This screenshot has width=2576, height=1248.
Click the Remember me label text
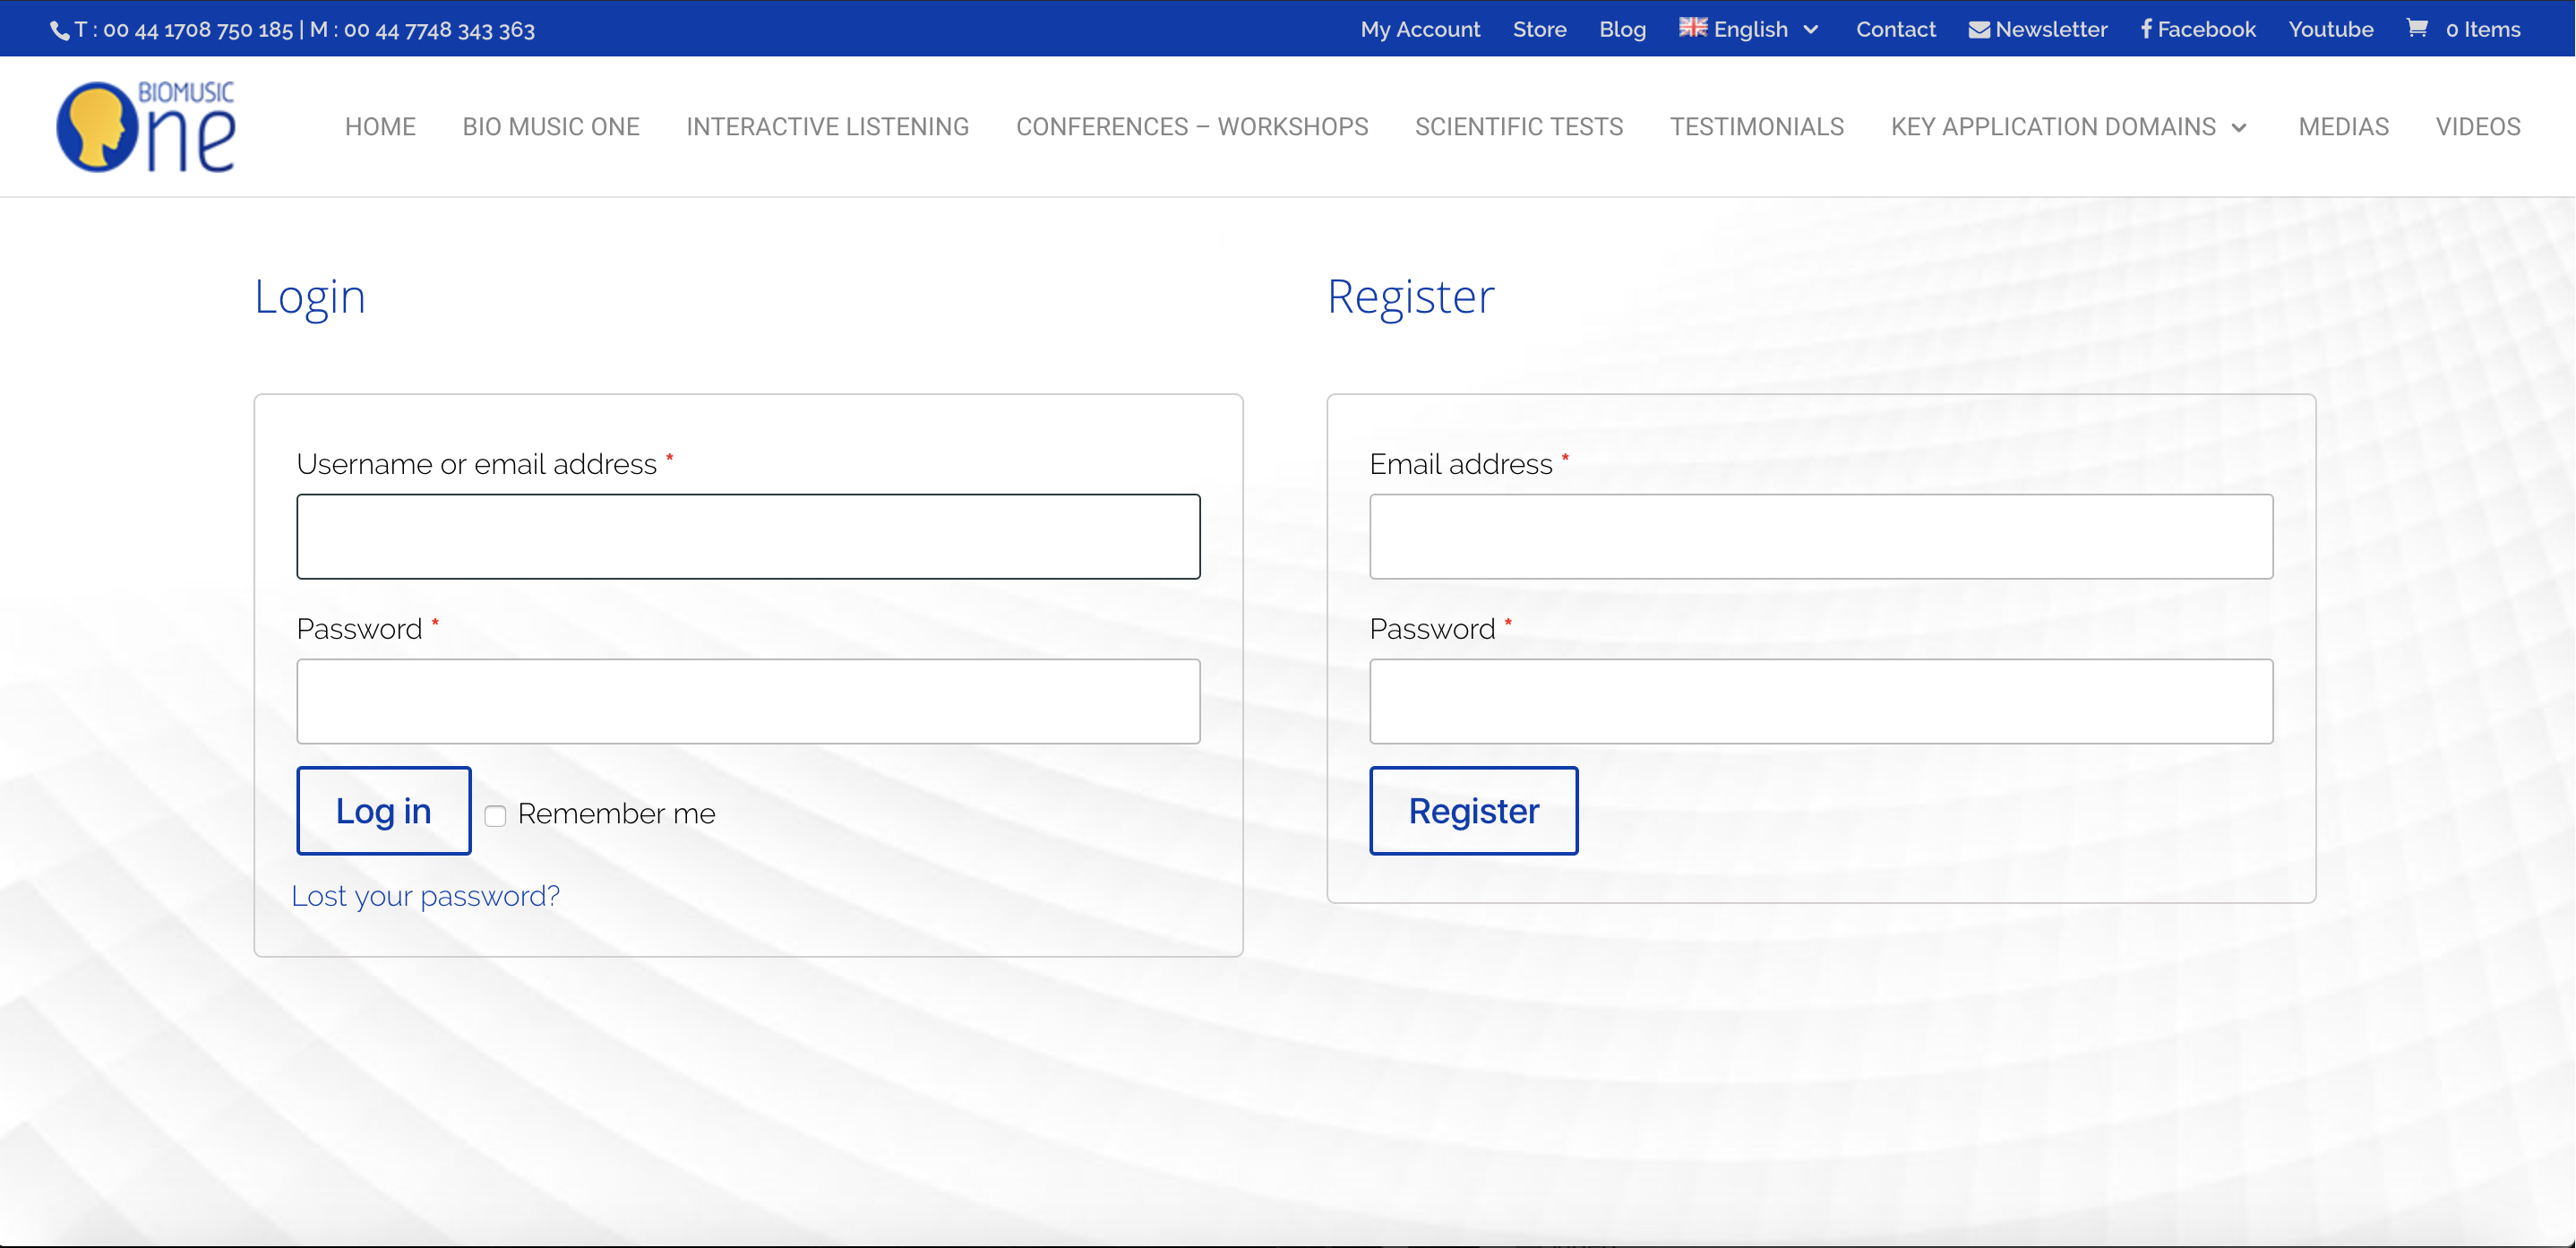[x=616, y=814]
